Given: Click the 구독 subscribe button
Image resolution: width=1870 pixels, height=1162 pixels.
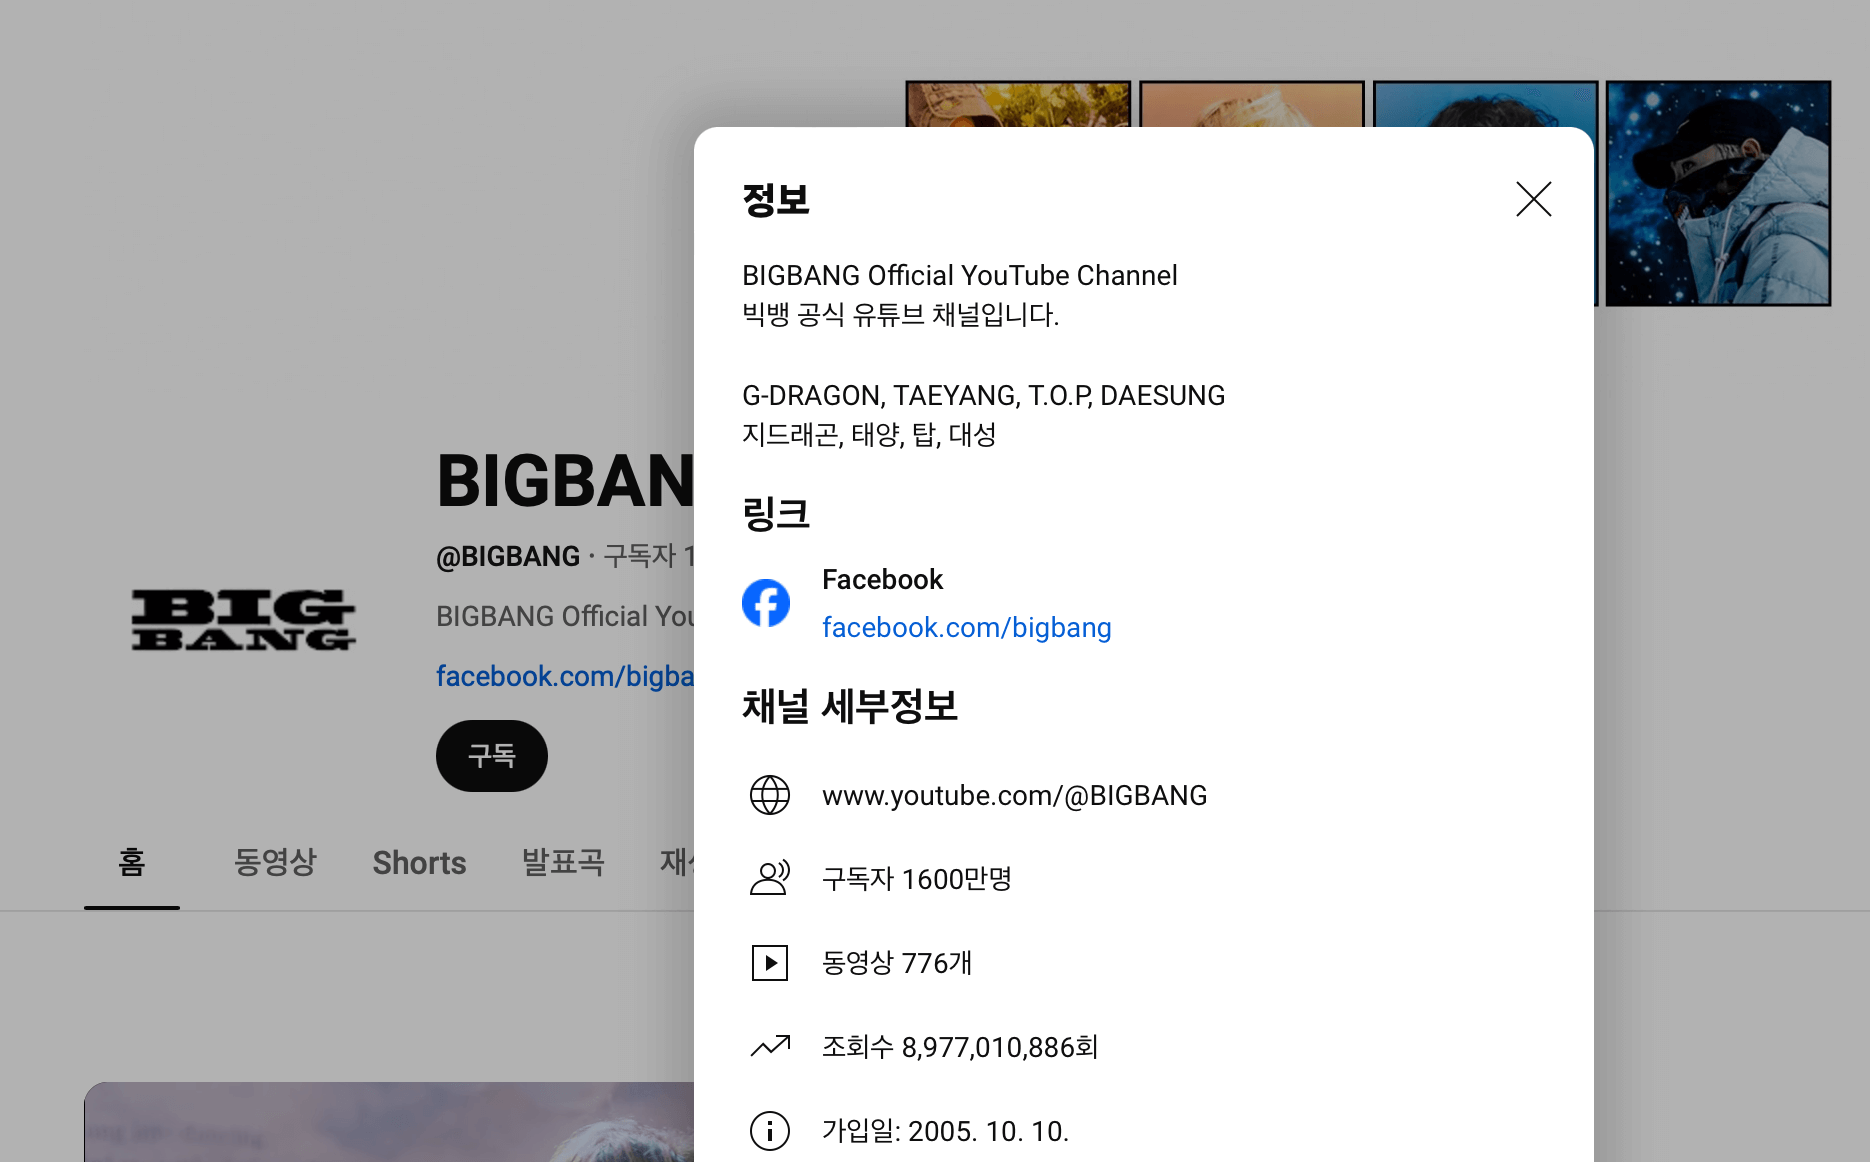Looking at the screenshot, I should (x=492, y=756).
